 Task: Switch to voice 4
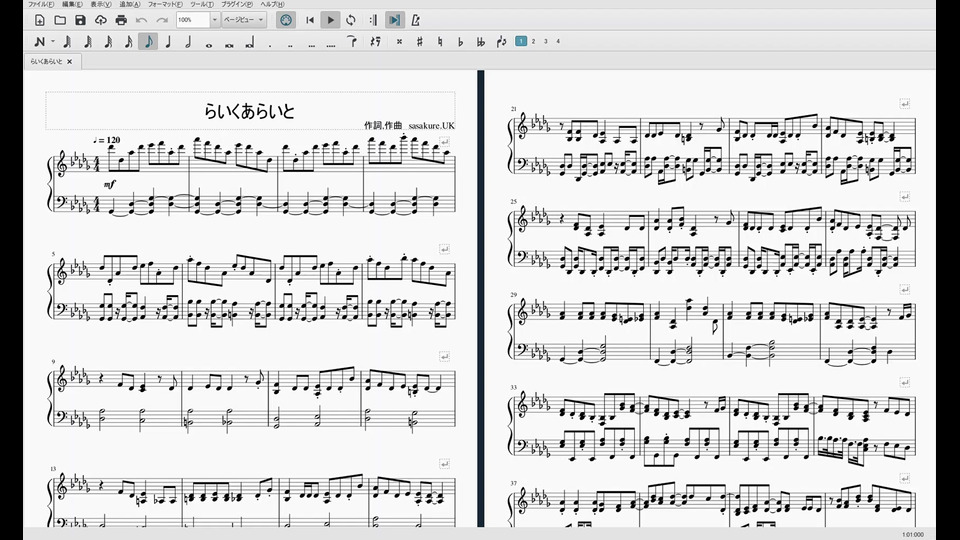tap(558, 41)
